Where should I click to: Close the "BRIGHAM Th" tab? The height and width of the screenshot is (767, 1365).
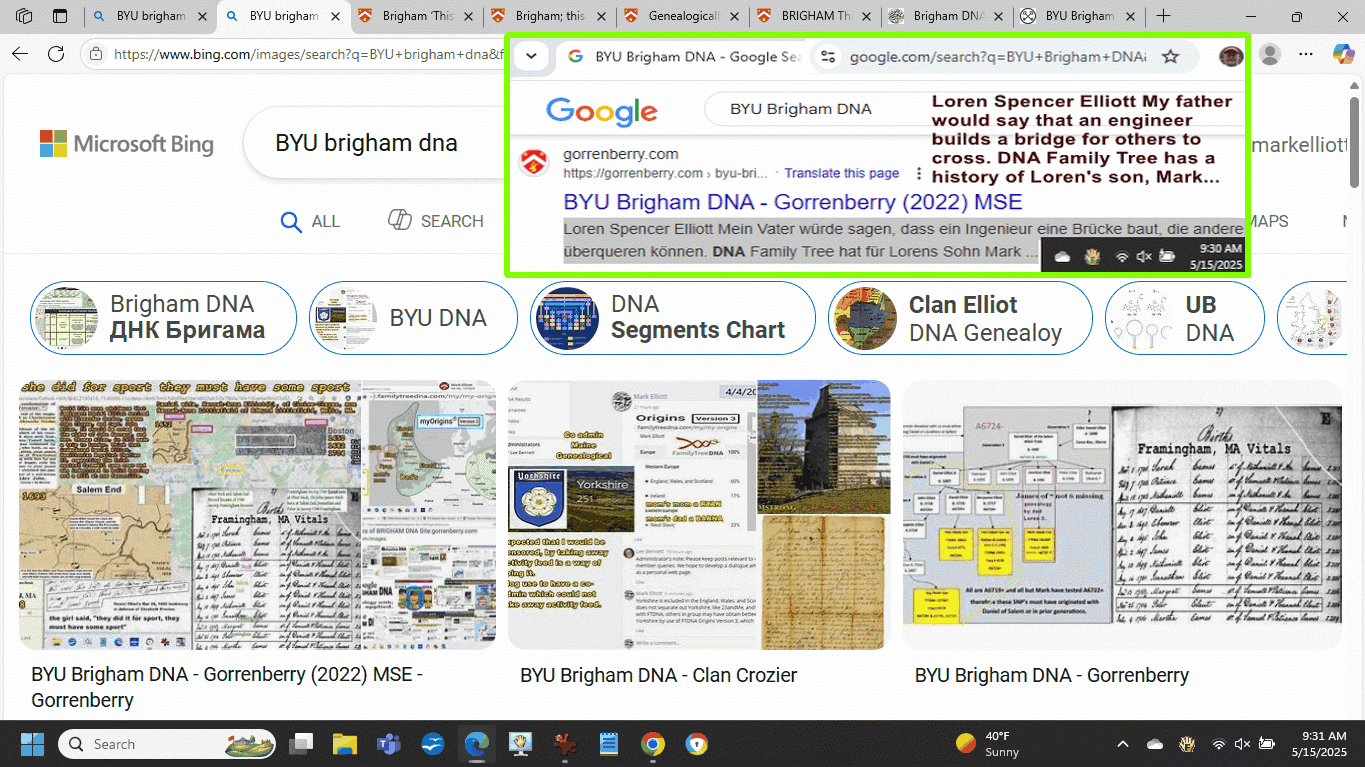click(866, 16)
